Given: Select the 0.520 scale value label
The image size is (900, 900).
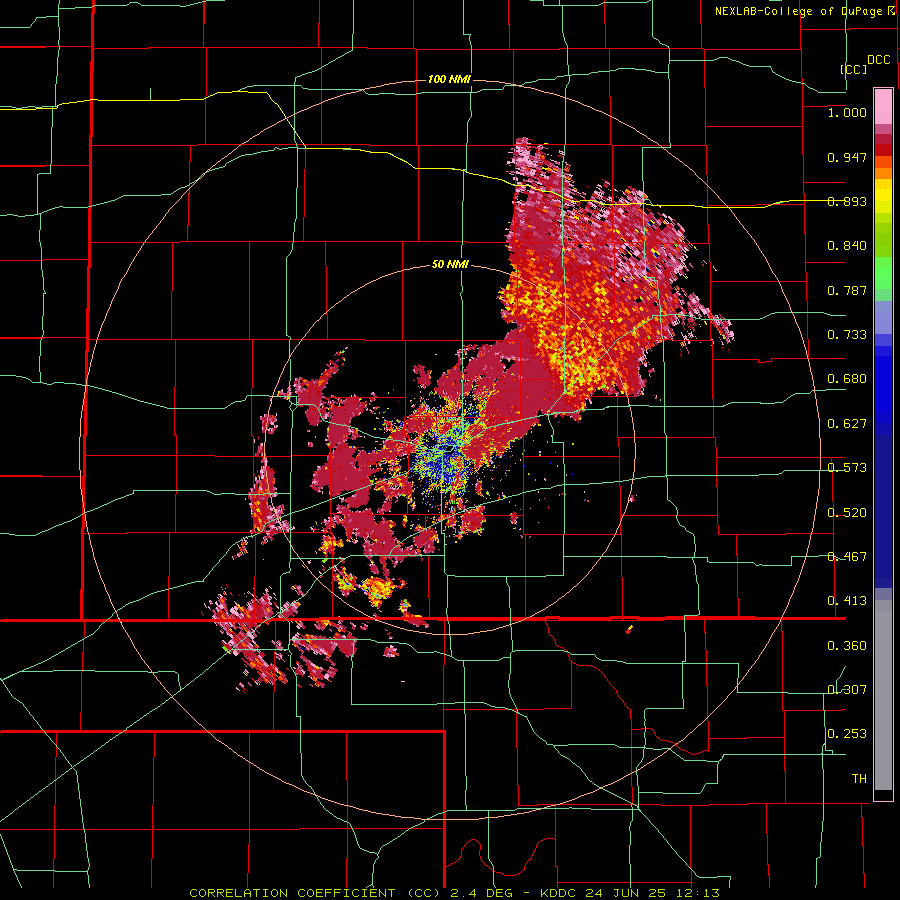Looking at the screenshot, I should (x=847, y=513).
